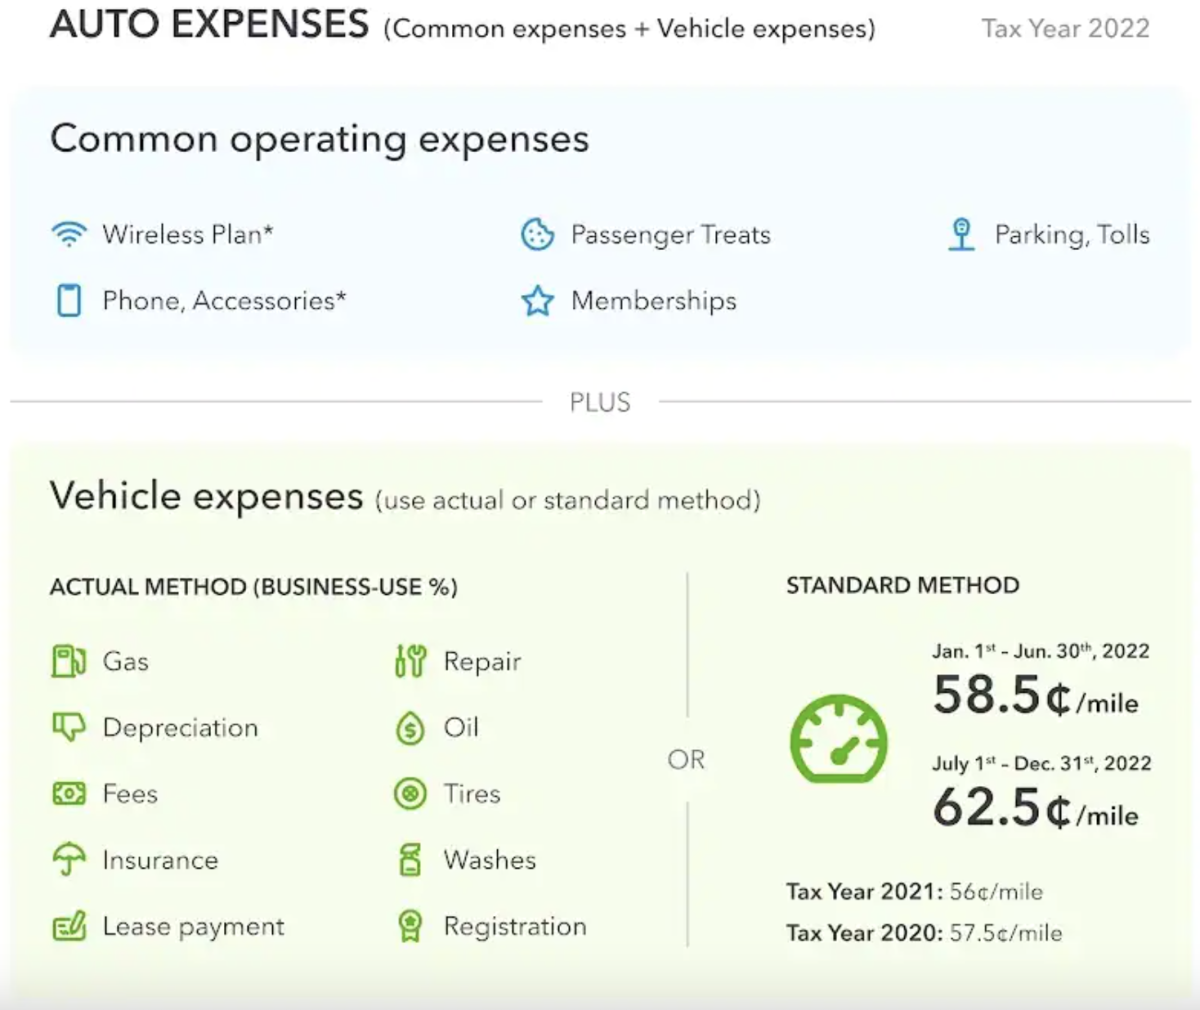This screenshot has width=1200, height=1010.
Task: Select the Wireless Plan wifi icon
Action: click(x=67, y=234)
